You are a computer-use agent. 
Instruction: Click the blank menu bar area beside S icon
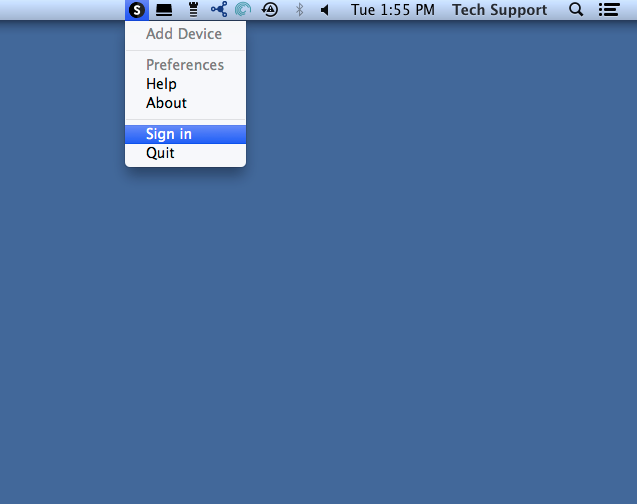click(61, 10)
